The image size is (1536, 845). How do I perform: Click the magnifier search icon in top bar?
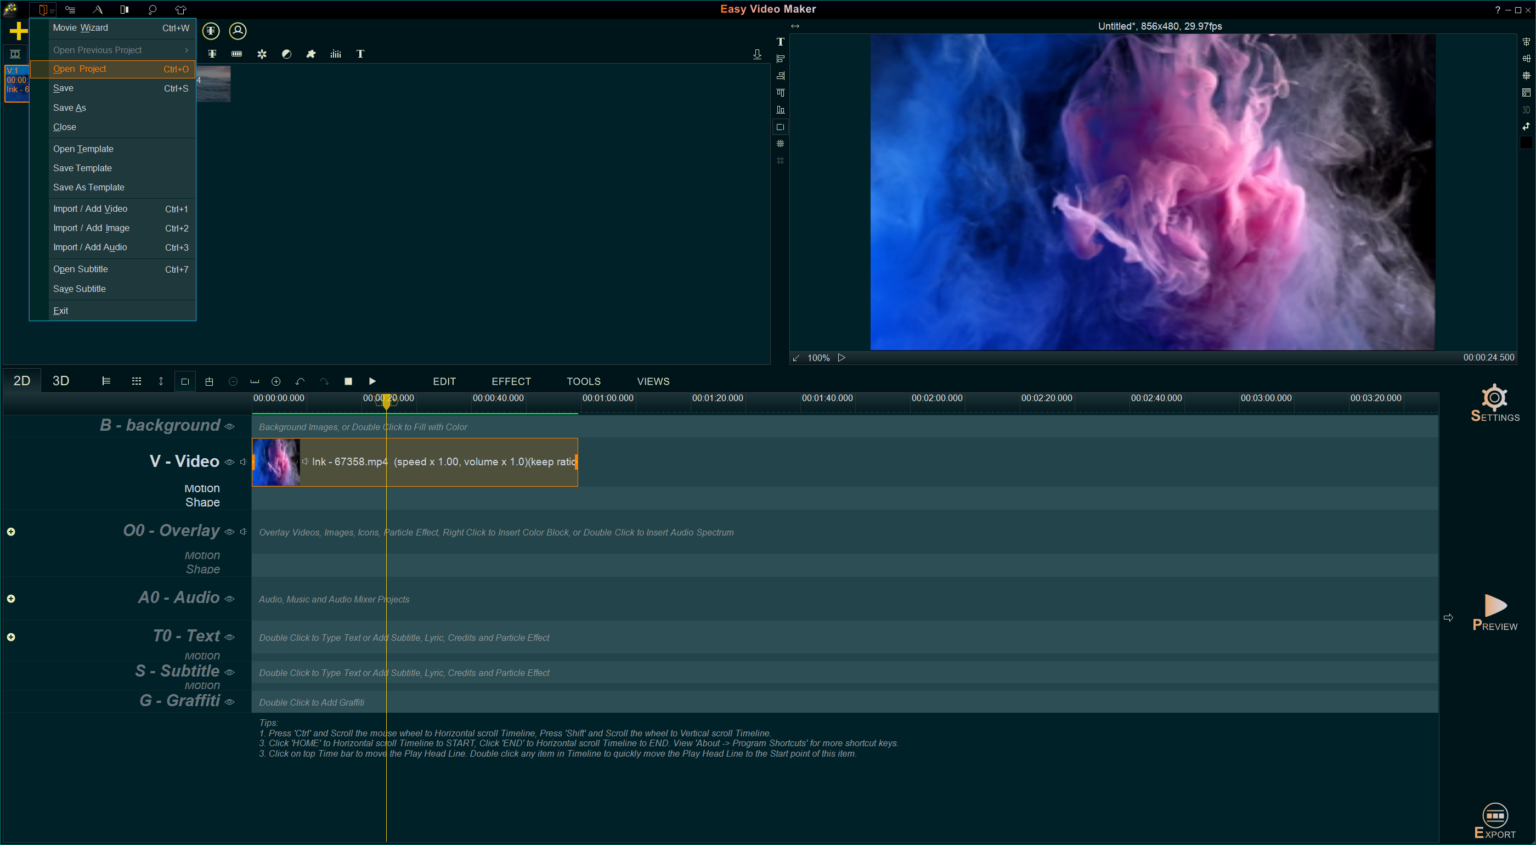[x=152, y=9]
